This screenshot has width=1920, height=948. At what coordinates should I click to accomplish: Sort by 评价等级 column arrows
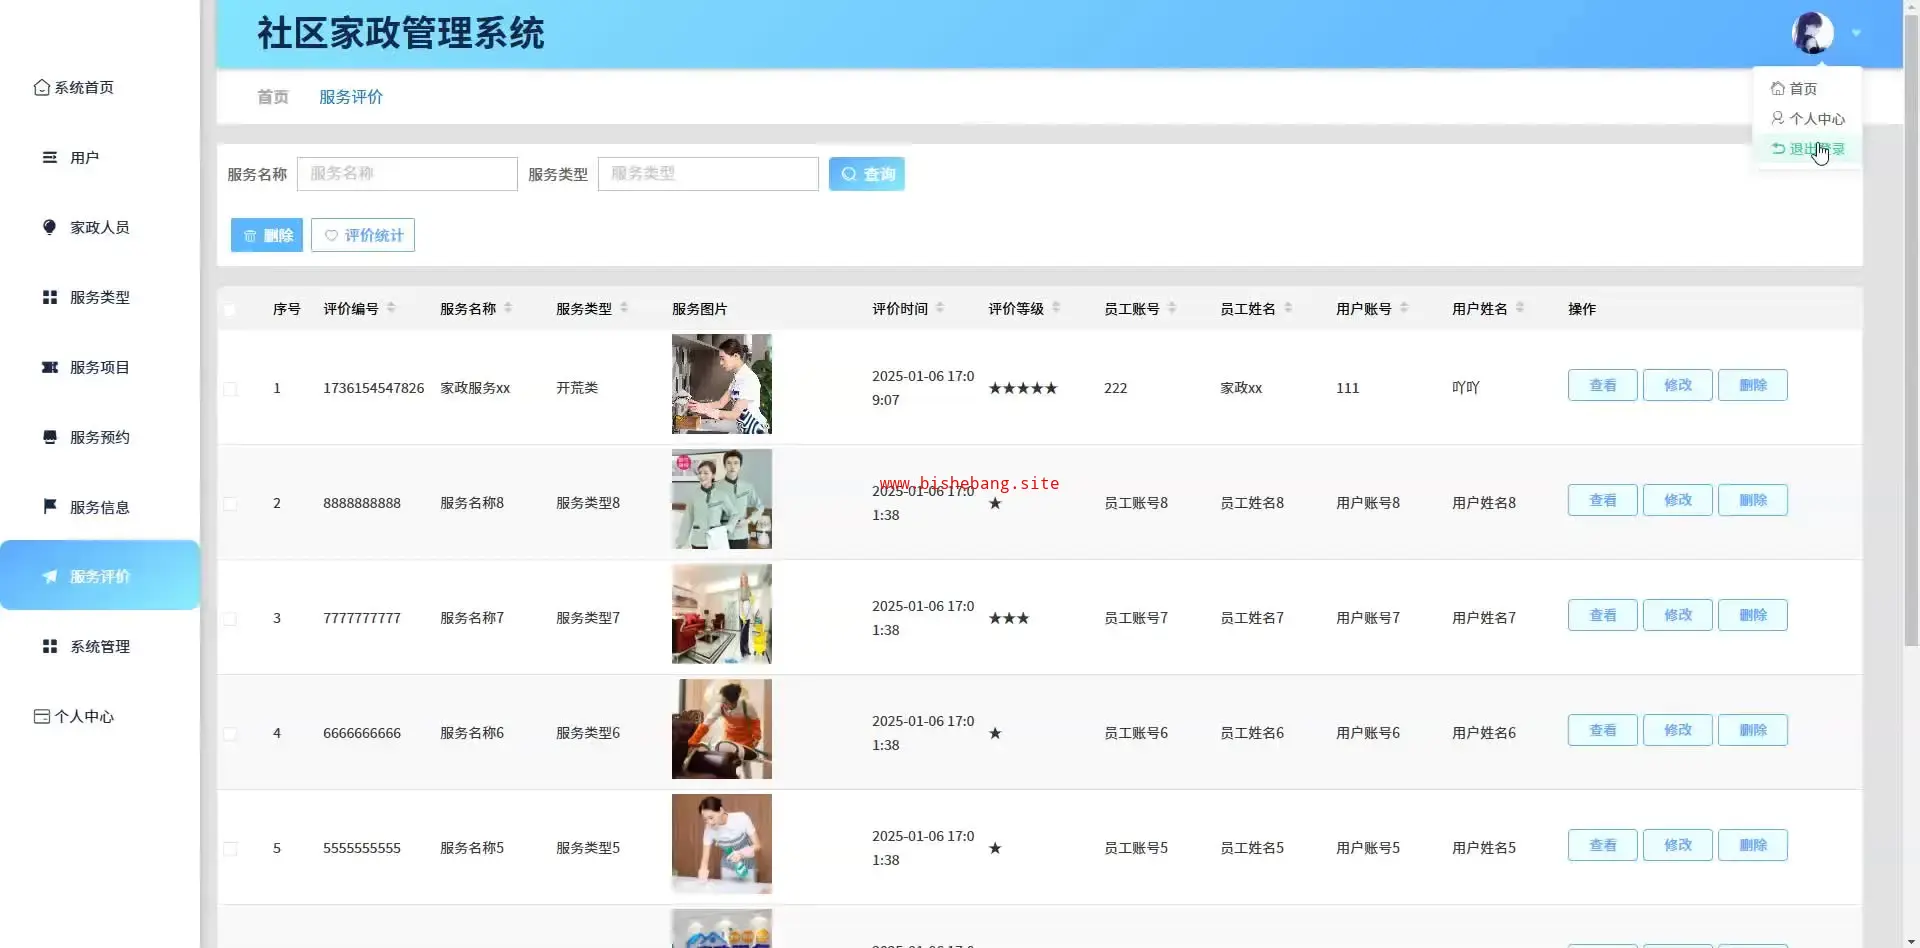coord(1056,308)
